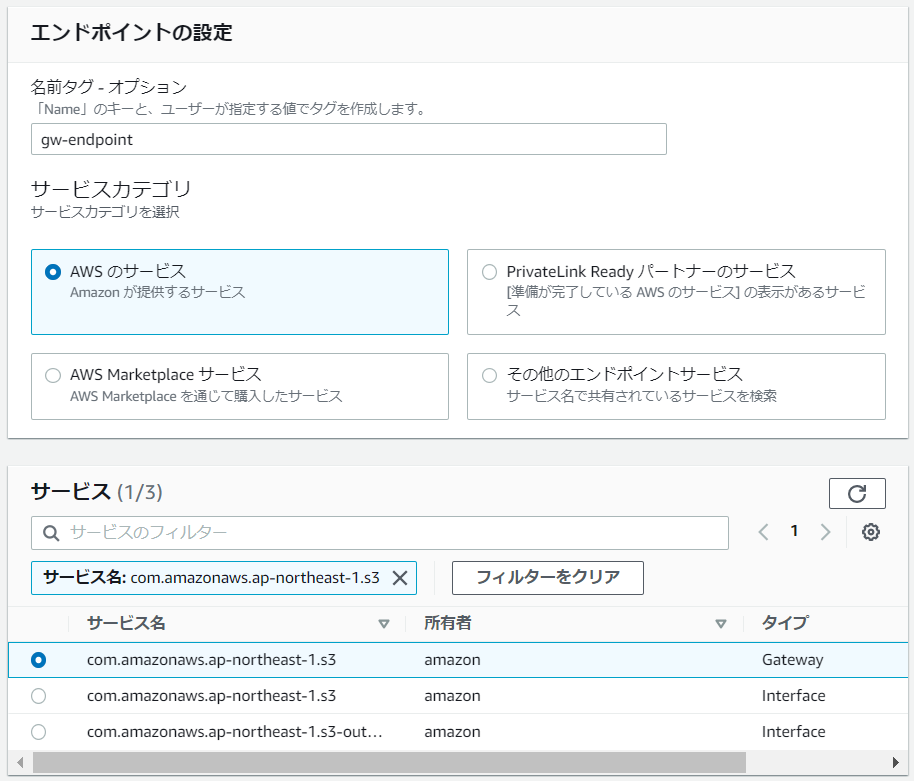This screenshot has width=914, height=781.
Task: Click the horizontal scrollbar right arrow
Action: 896,762
